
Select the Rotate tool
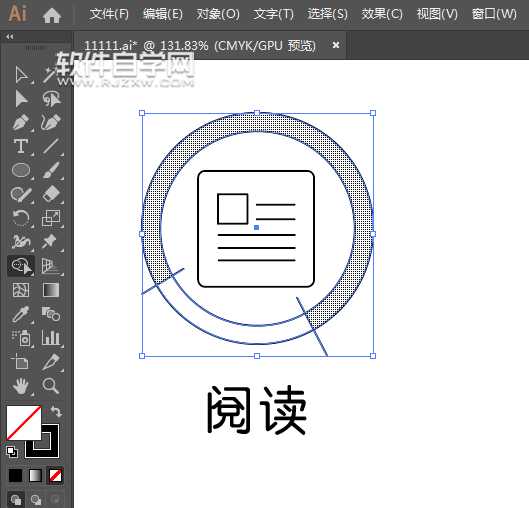(x=21, y=218)
